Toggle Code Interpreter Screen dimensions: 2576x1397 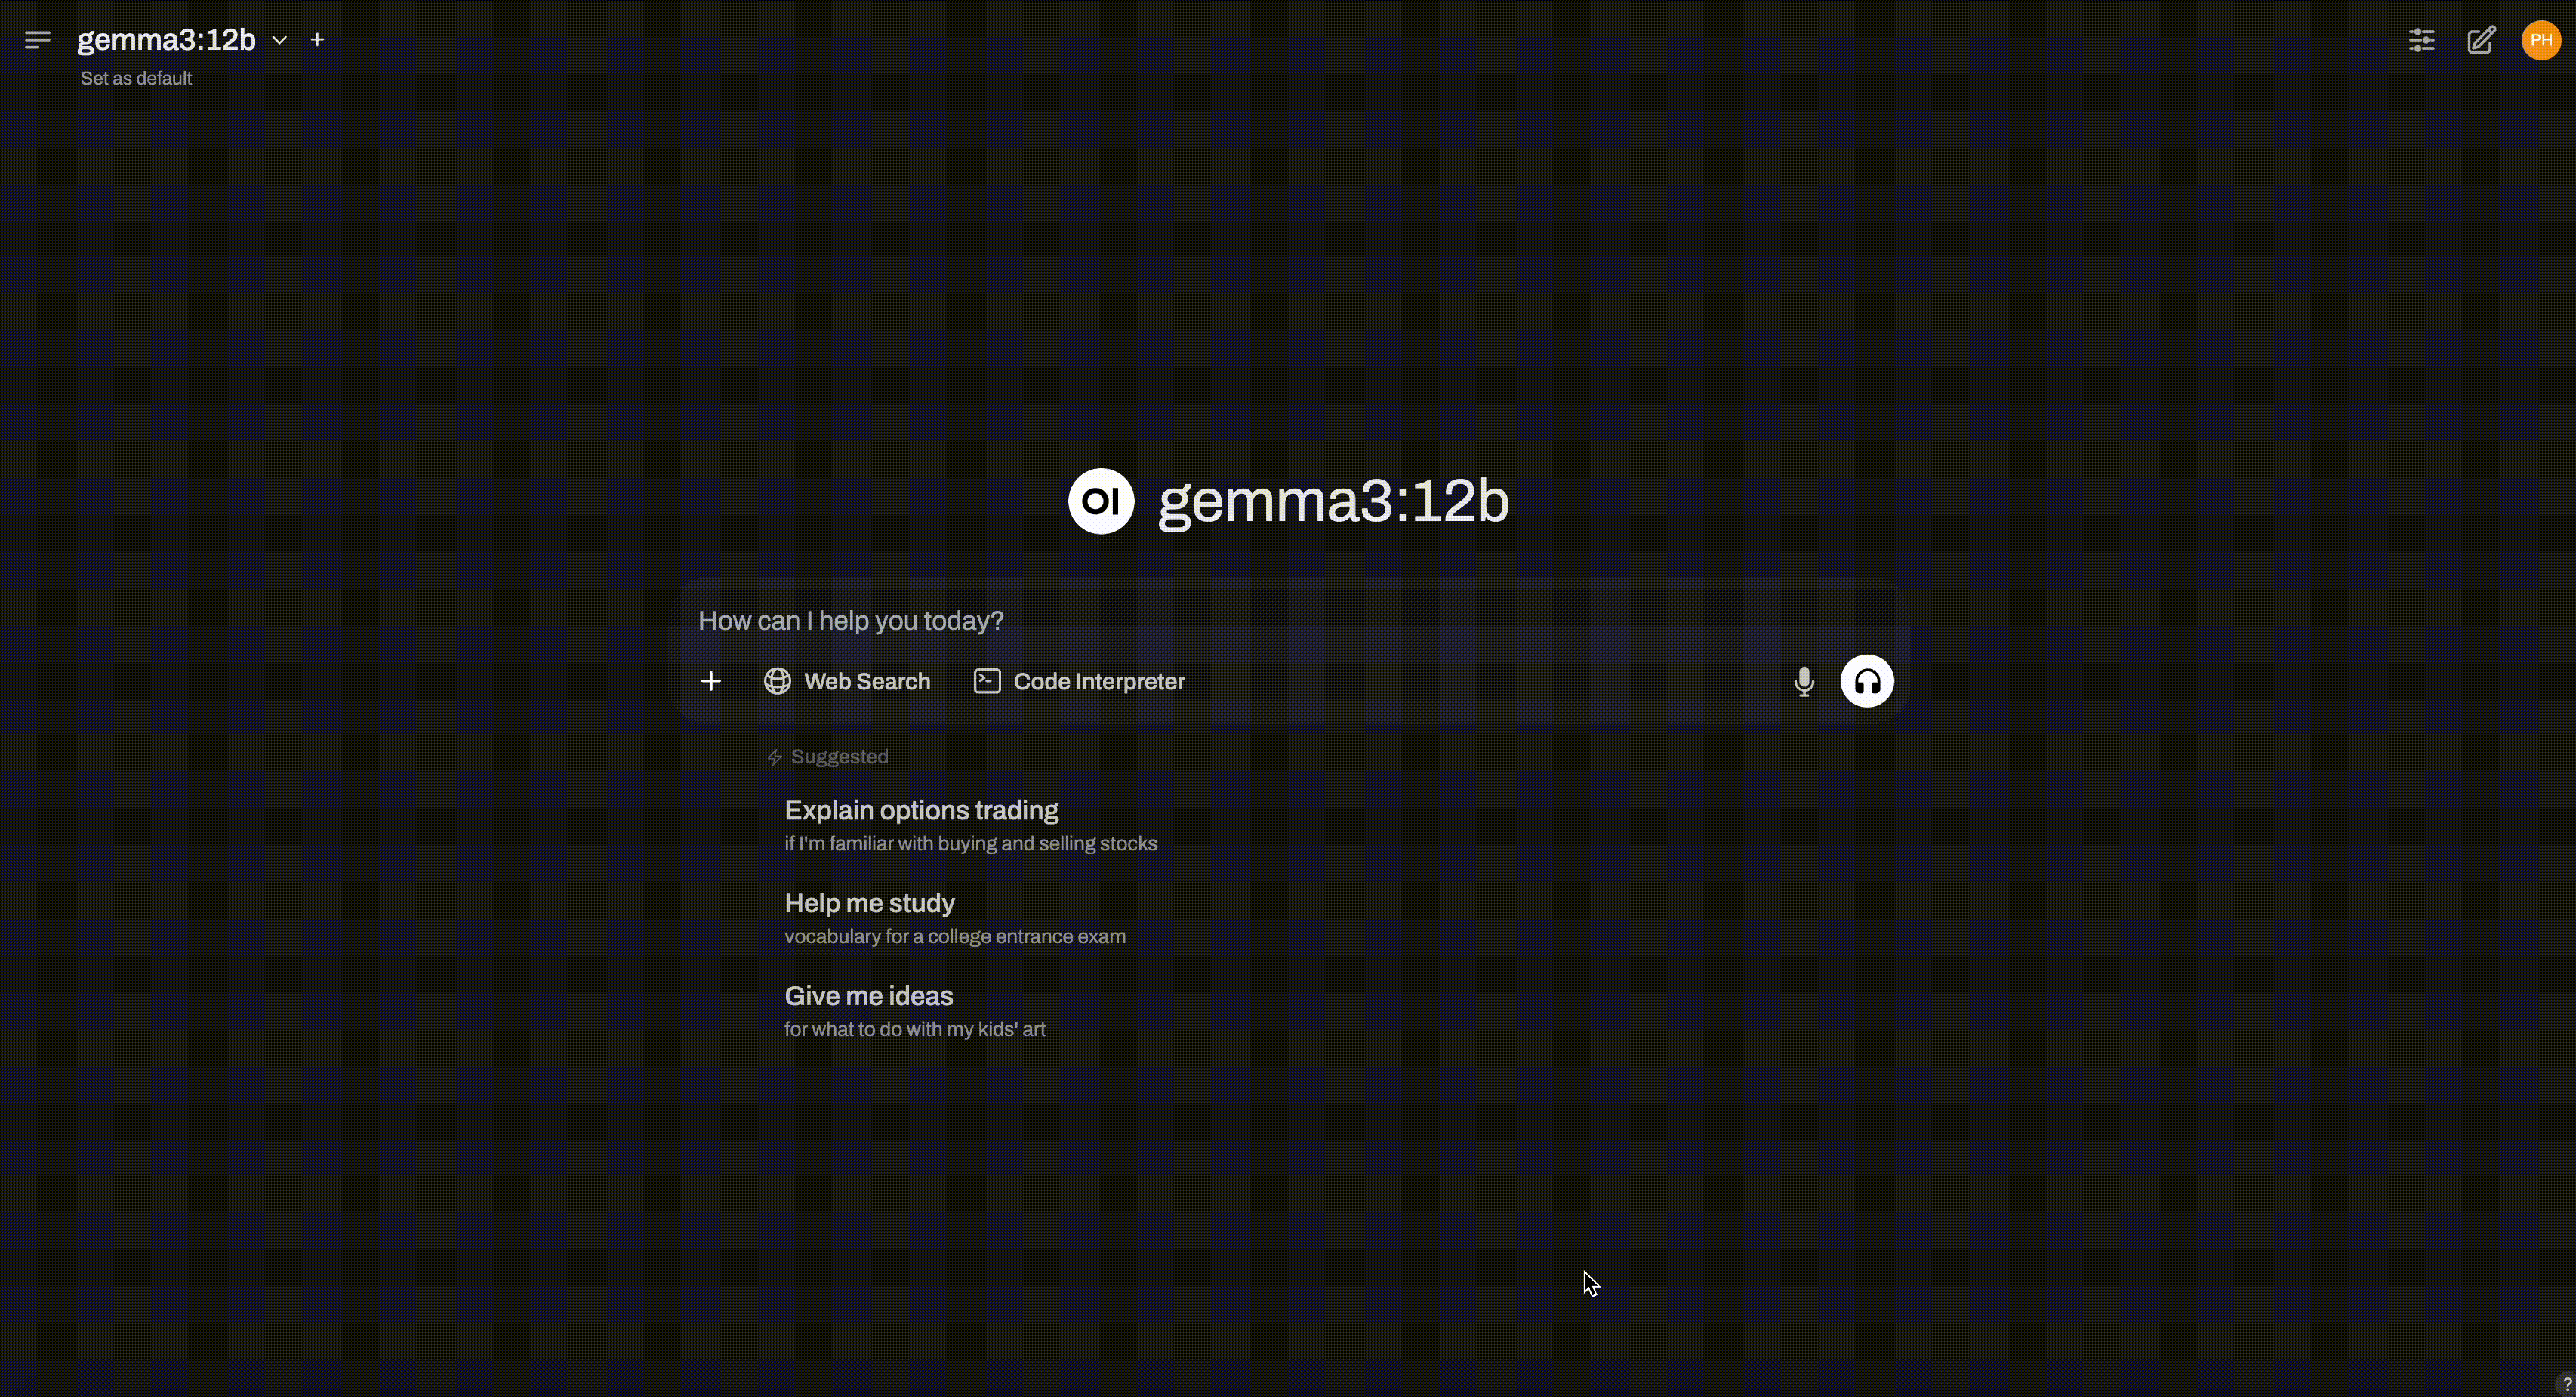1079,681
